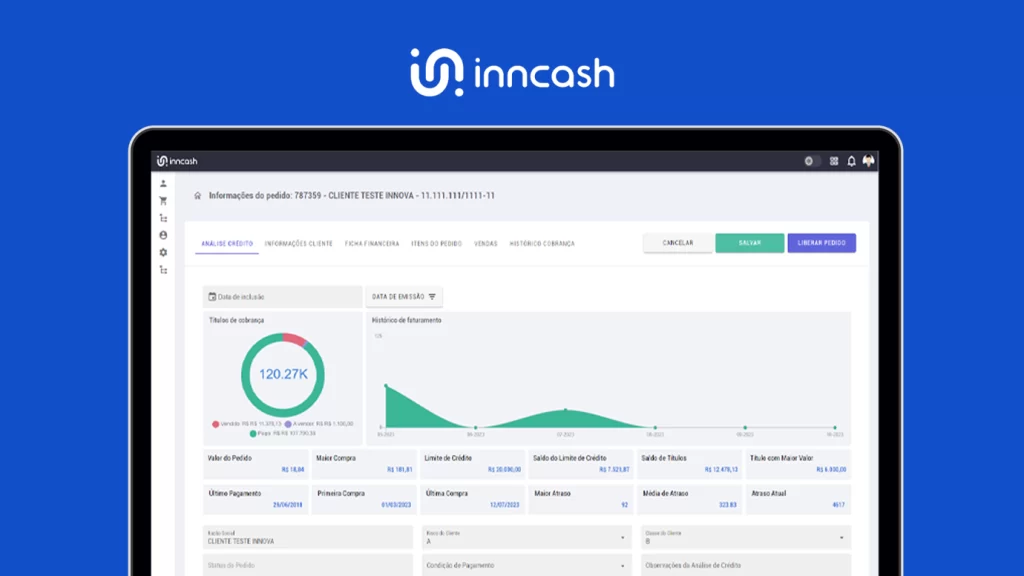This screenshot has height=576, width=1024.
Task: Click the Último Pagamento card
Action: (x=255, y=499)
